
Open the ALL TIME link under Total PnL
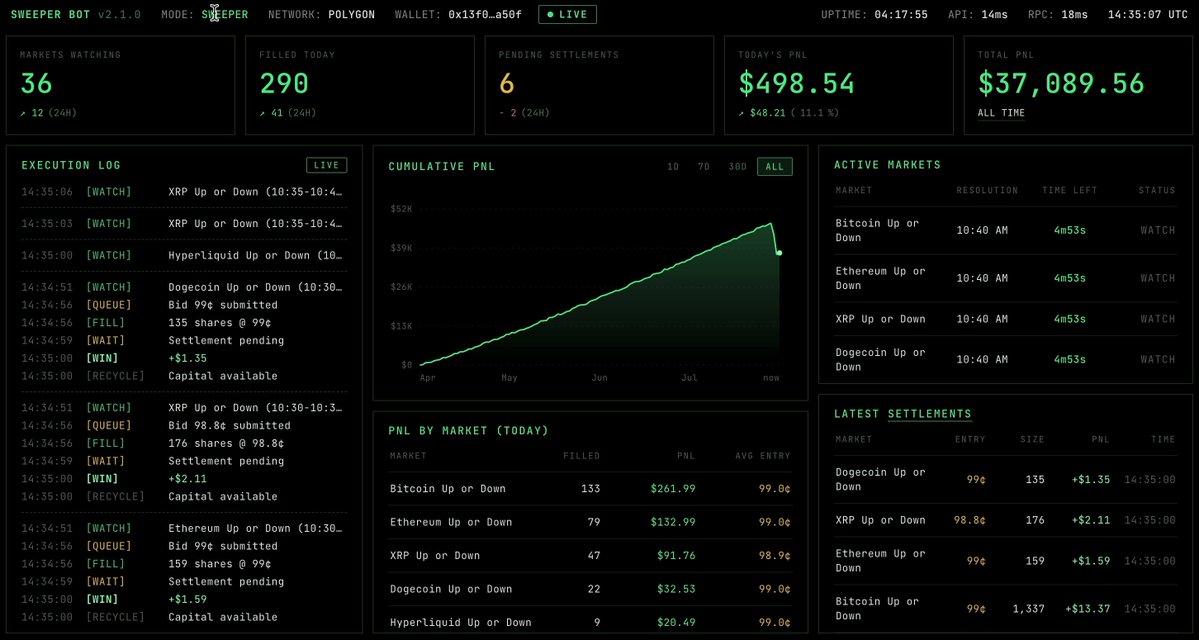tap(1001, 113)
